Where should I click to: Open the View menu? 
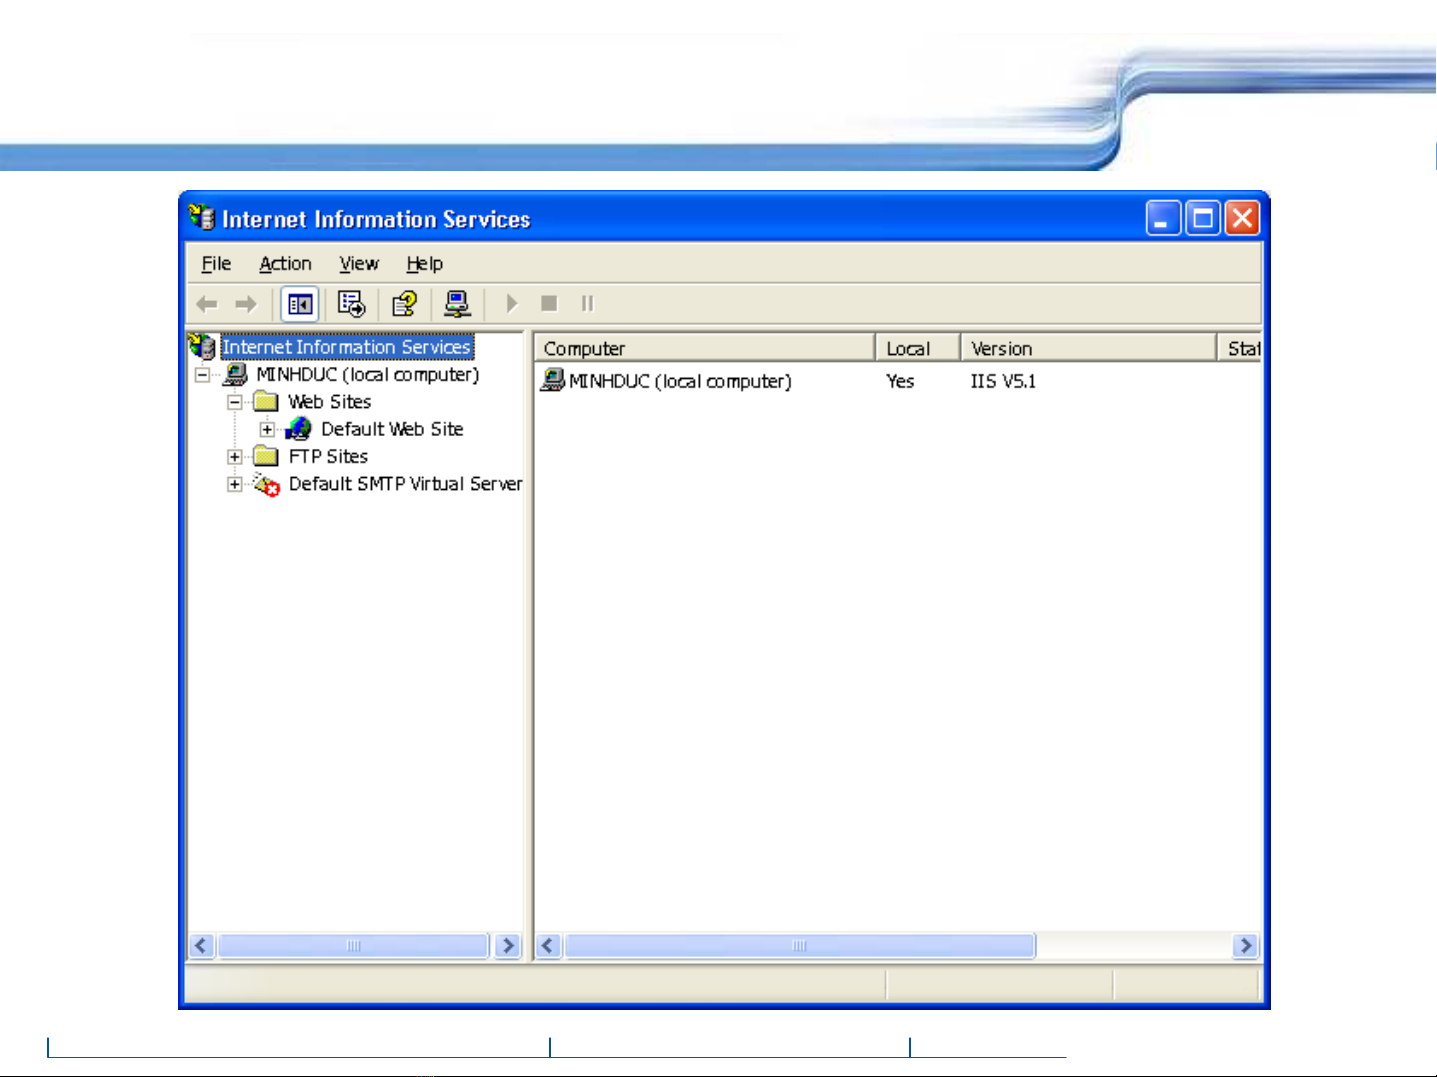[x=358, y=264]
